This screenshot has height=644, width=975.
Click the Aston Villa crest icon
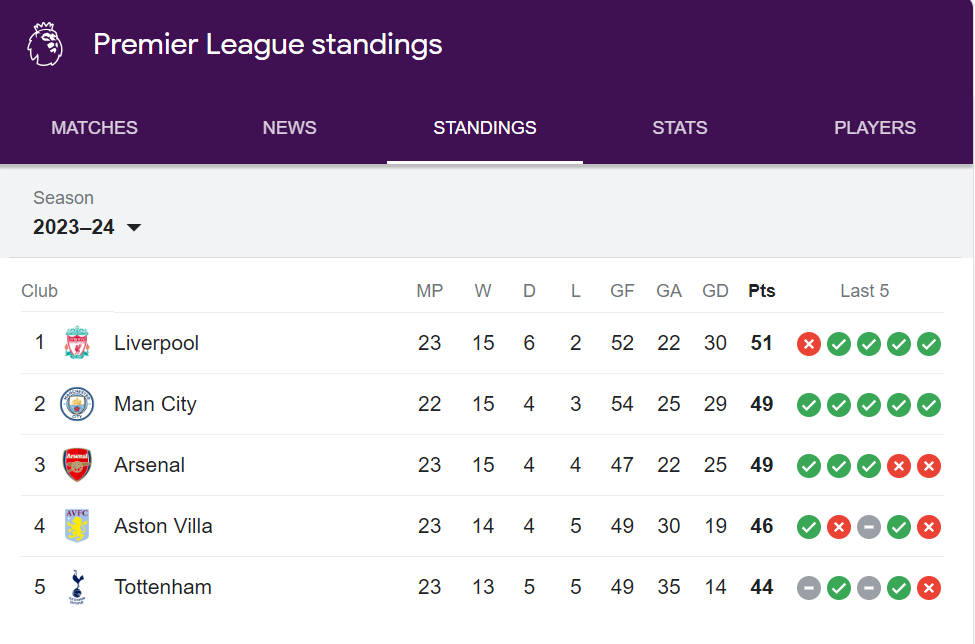[x=77, y=526]
